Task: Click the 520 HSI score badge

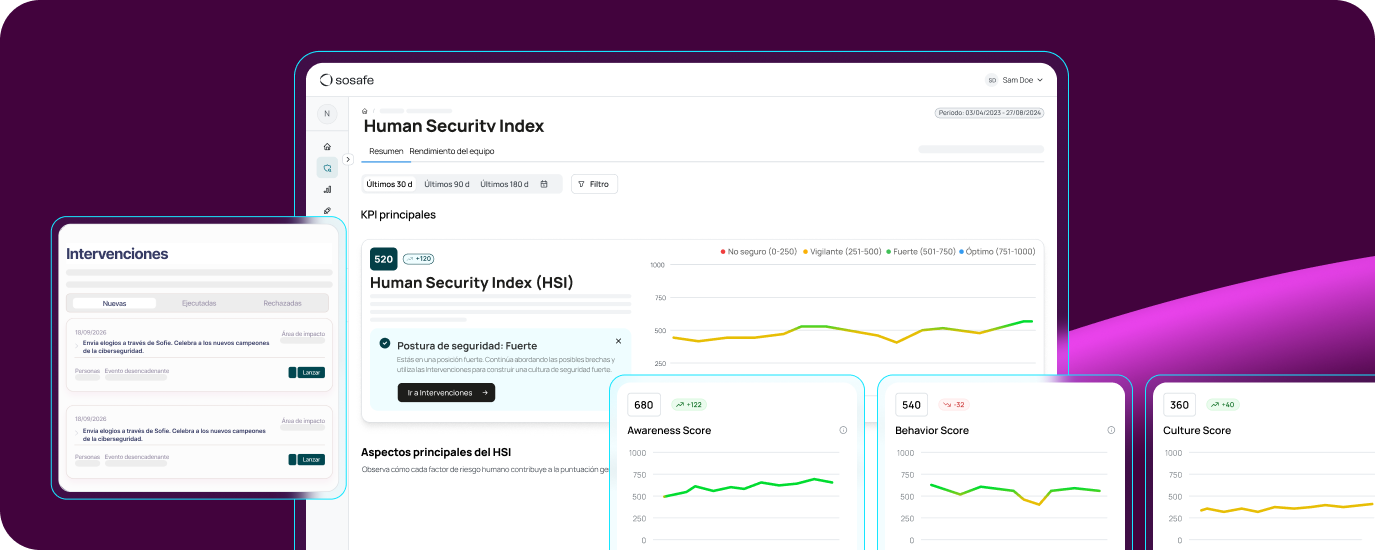Action: tap(383, 259)
